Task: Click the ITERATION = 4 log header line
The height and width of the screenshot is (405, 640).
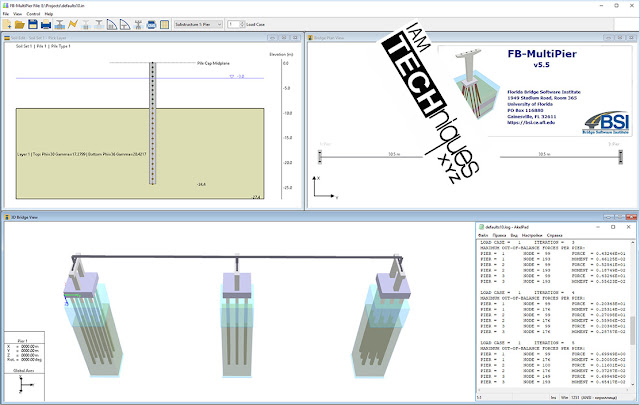Action: (x=527, y=293)
